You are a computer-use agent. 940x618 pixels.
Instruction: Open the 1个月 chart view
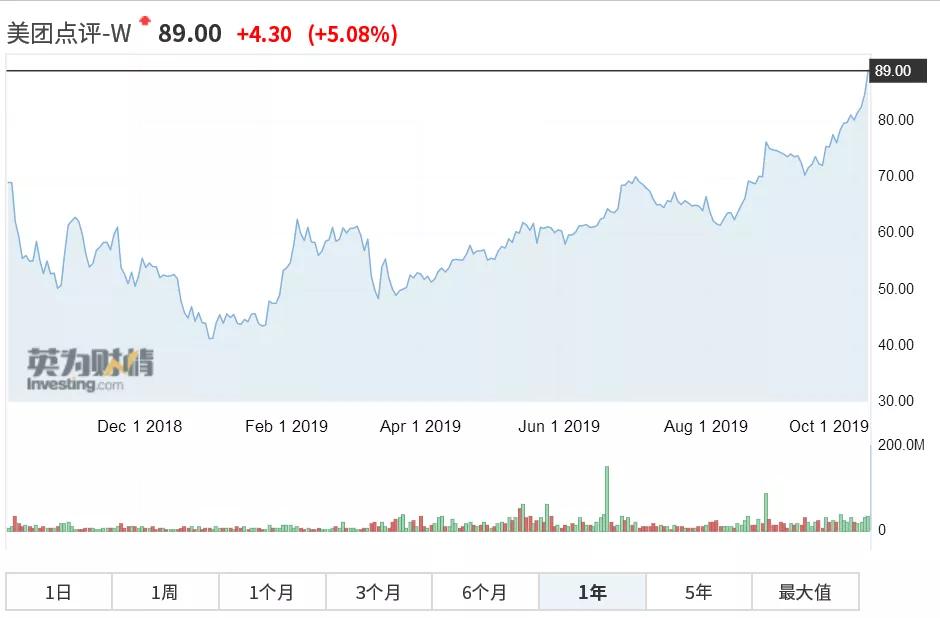271,592
